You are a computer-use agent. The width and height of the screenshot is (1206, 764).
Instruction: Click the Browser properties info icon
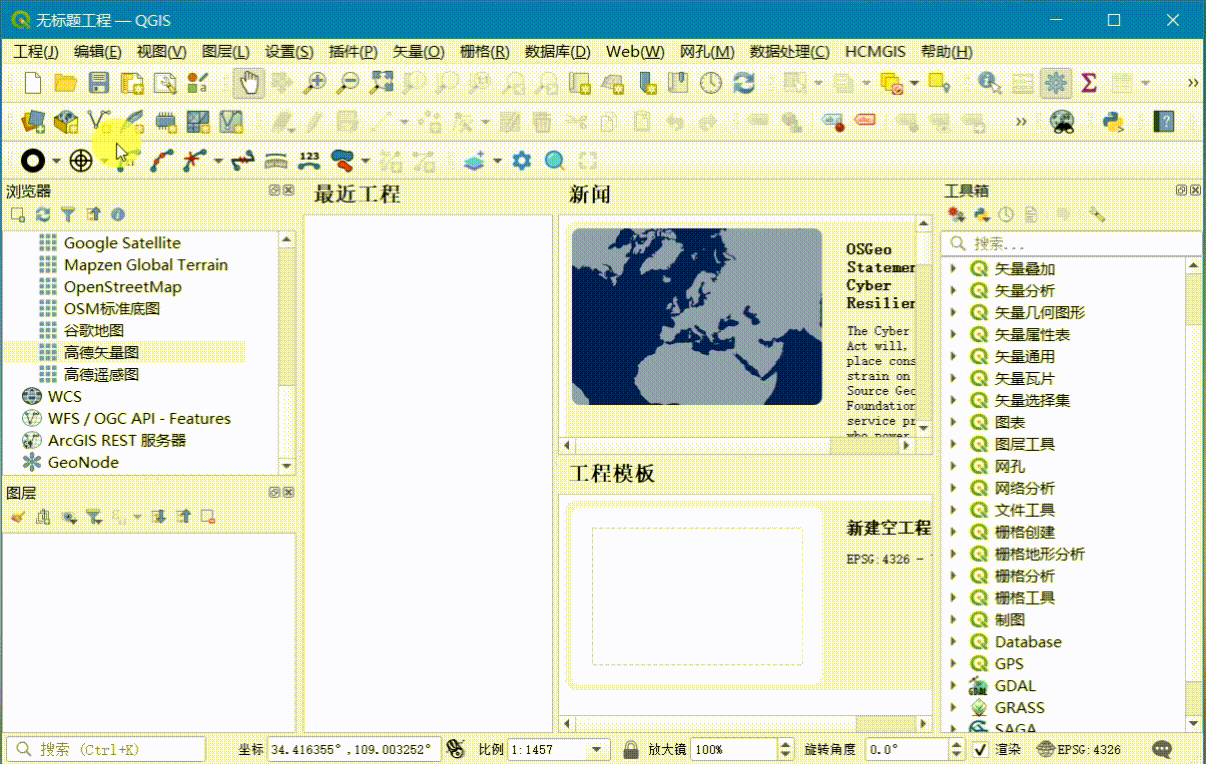[118, 214]
